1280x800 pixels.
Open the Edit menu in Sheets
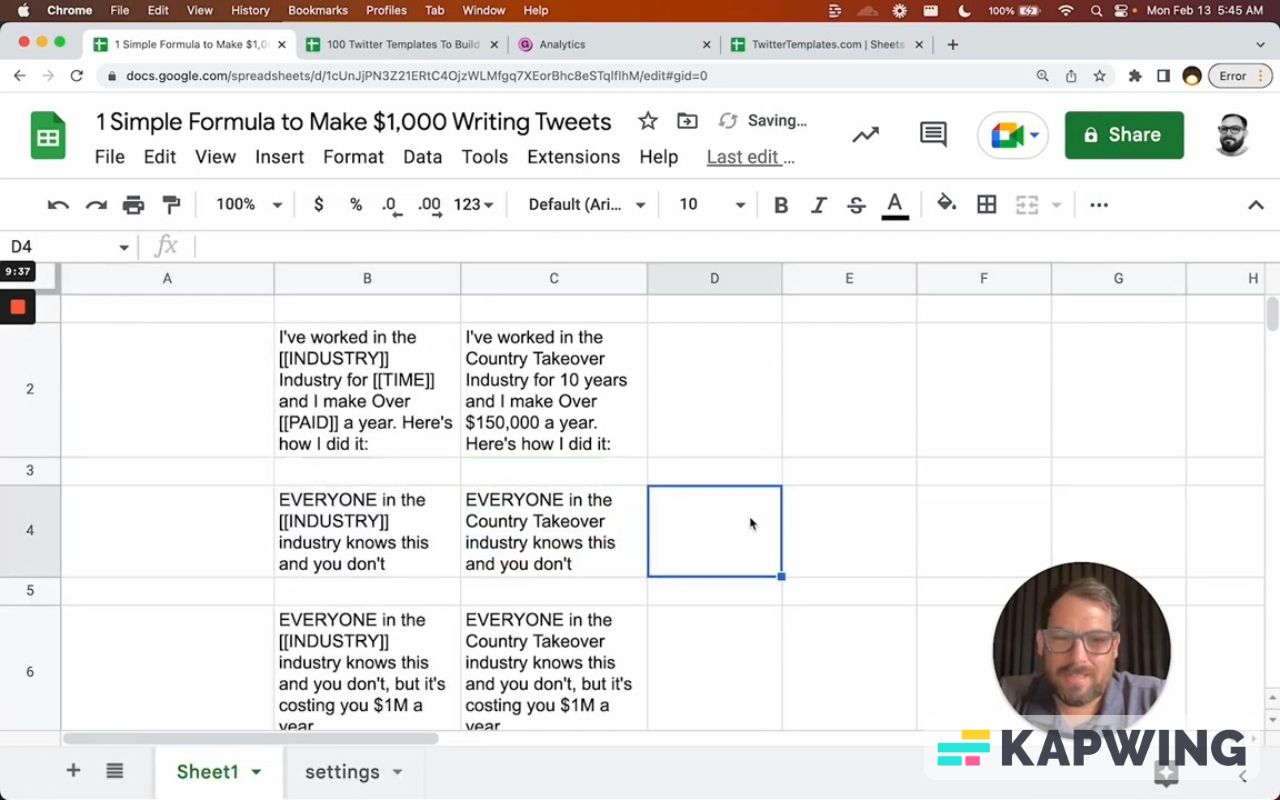click(x=159, y=157)
